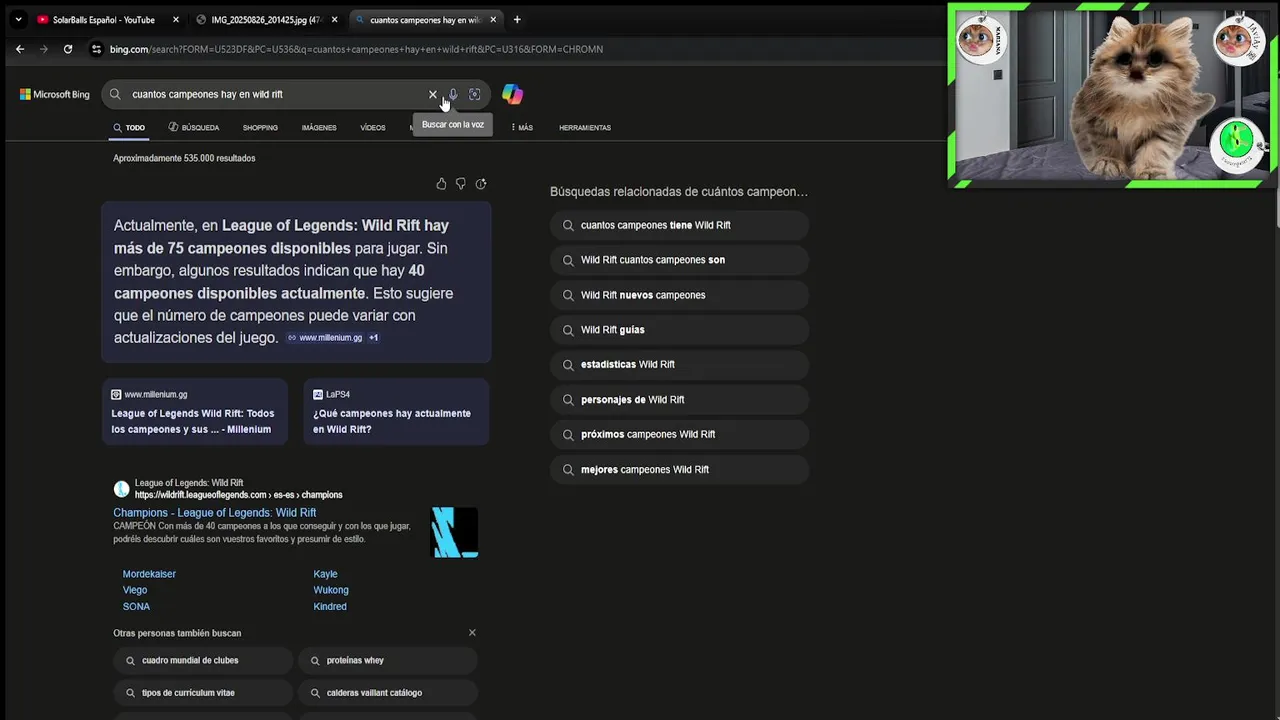
Task: Start voice search with microphone icon
Action: pyautogui.click(x=453, y=94)
